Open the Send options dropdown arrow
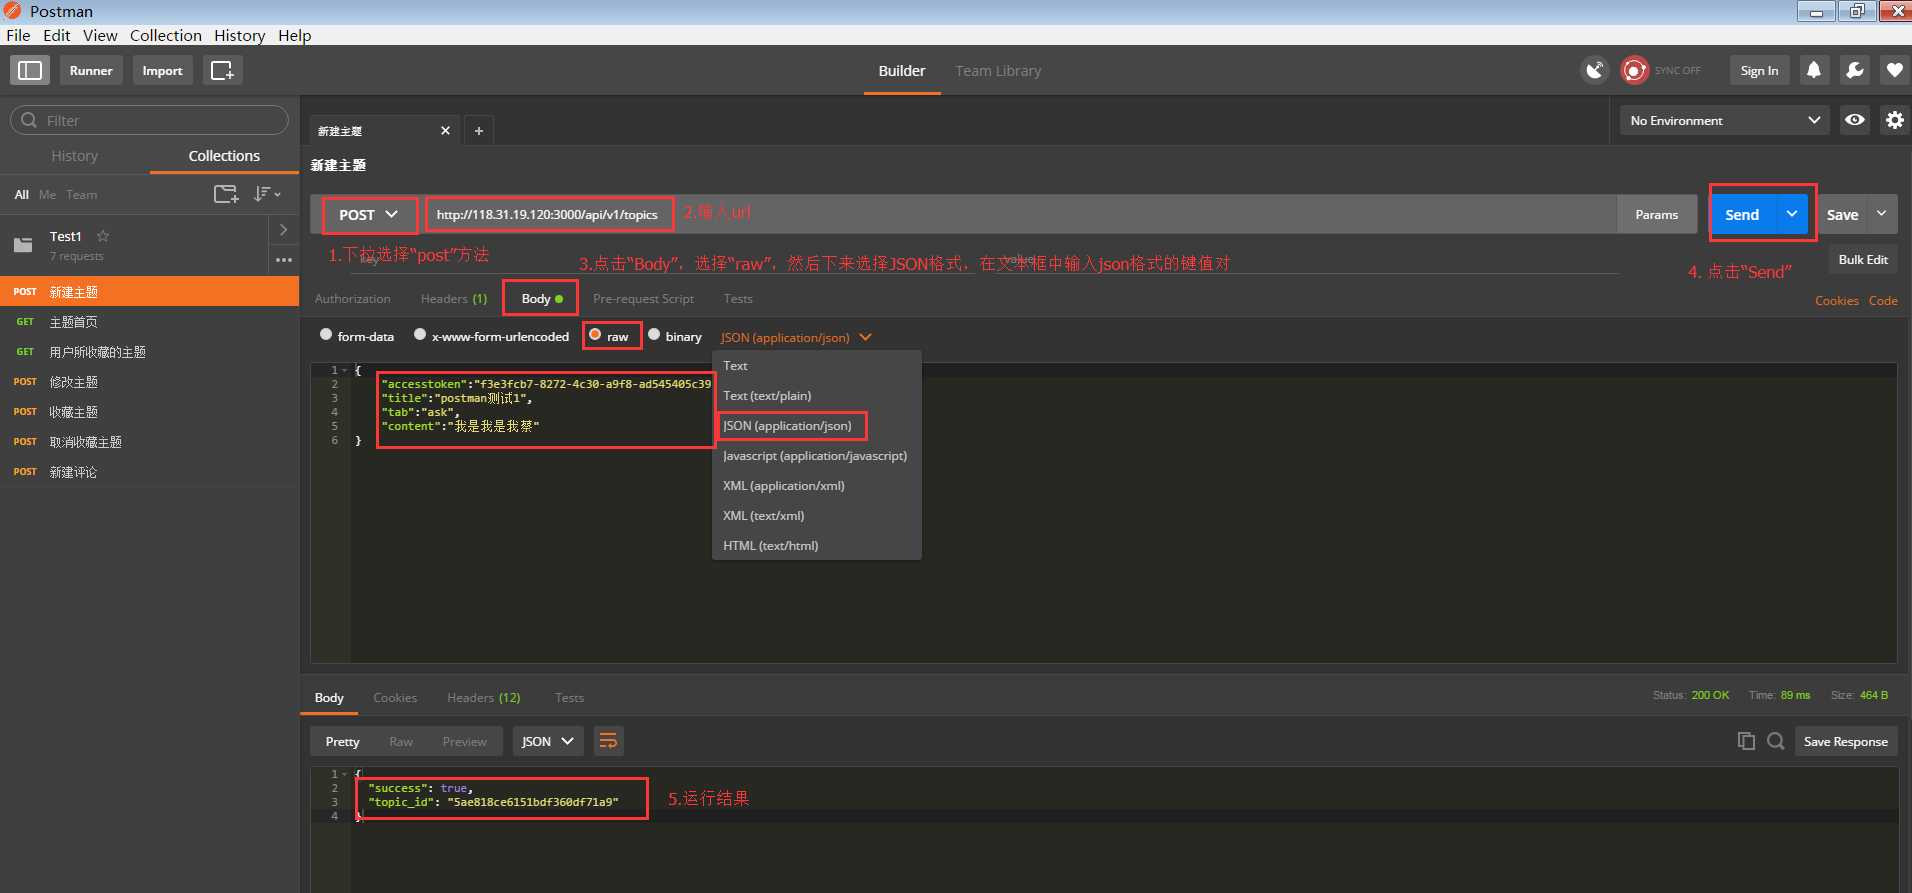 (1792, 214)
